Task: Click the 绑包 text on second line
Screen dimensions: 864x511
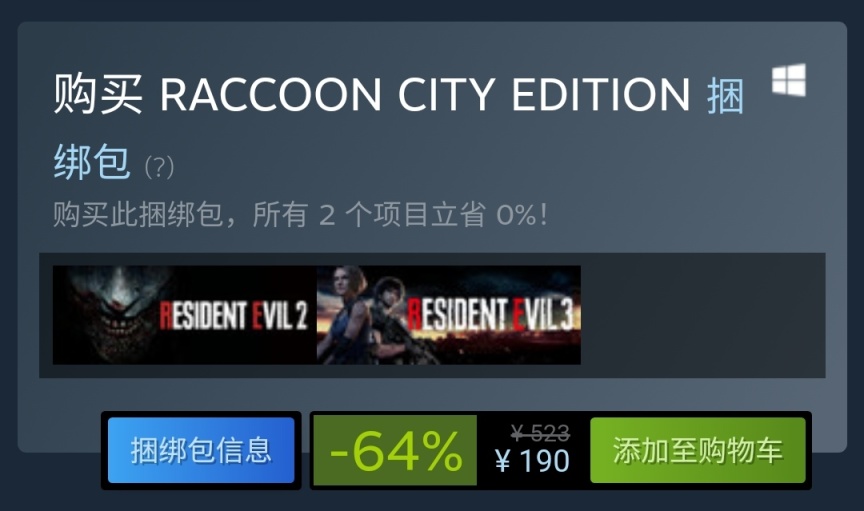Action: (92, 162)
